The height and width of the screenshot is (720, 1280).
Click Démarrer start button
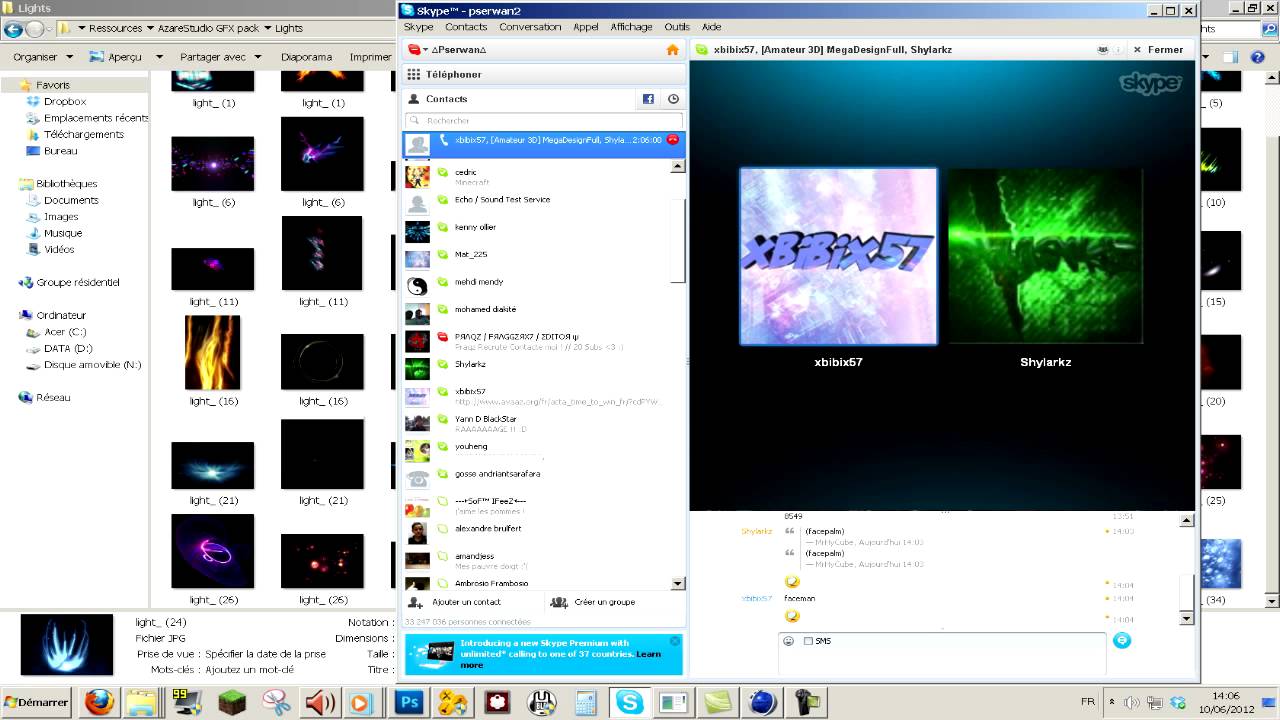[x=36, y=702]
